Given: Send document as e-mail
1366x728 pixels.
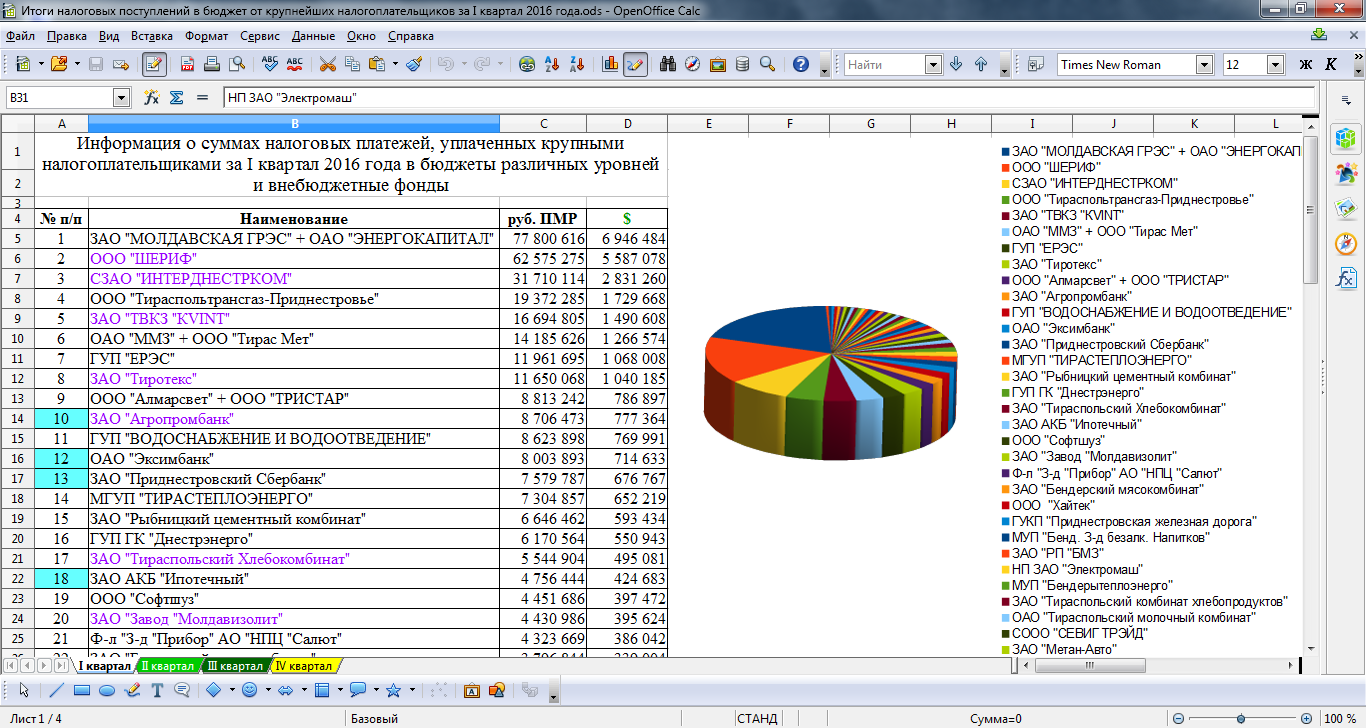Looking at the screenshot, I should pos(121,64).
